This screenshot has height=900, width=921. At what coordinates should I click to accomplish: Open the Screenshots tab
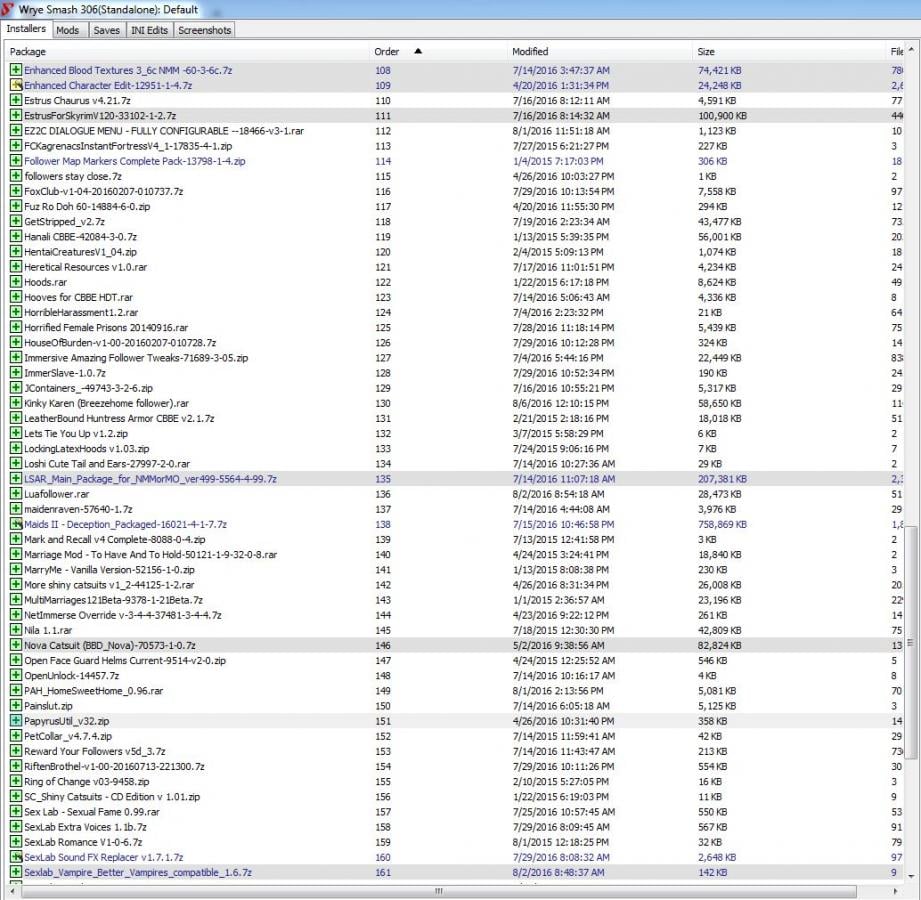(x=204, y=30)
